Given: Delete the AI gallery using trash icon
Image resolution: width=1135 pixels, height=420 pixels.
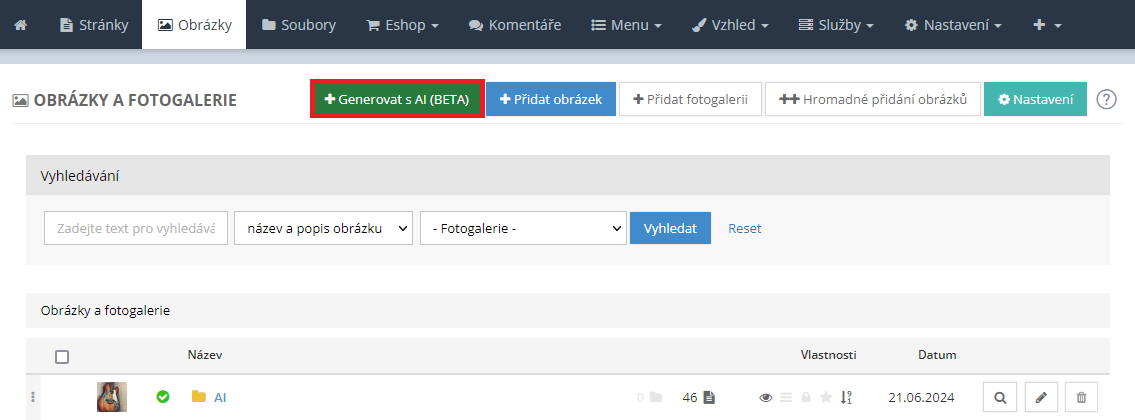Looking at the screenshot, I should (1081, 397).
